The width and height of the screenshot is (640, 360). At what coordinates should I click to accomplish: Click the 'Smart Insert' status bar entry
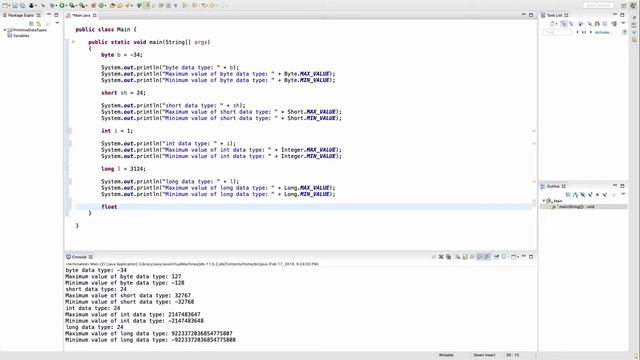coord(484,355)
